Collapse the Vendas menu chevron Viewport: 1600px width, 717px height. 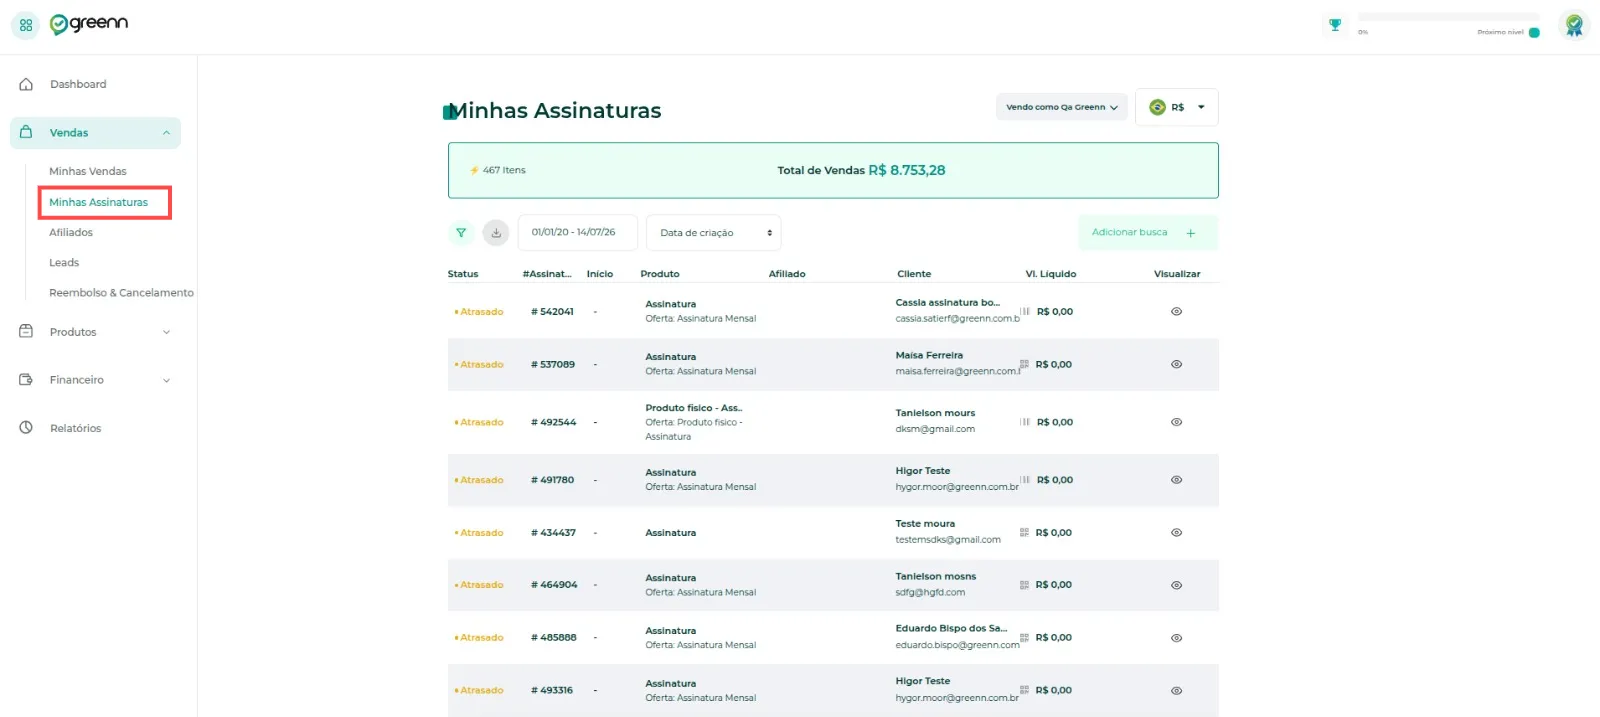pos(166,133)
